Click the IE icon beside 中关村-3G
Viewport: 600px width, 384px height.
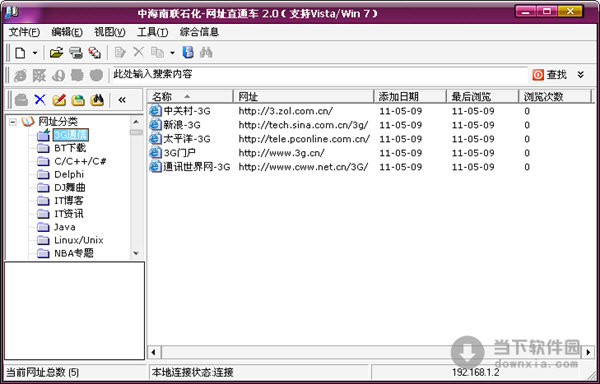tap(155, 111)
